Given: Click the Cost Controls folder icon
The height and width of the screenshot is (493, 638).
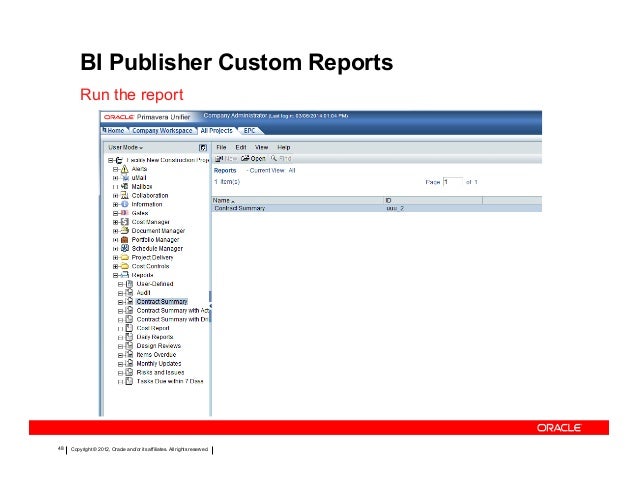Looking at the screenshot, I should click(x=125, y=266).
